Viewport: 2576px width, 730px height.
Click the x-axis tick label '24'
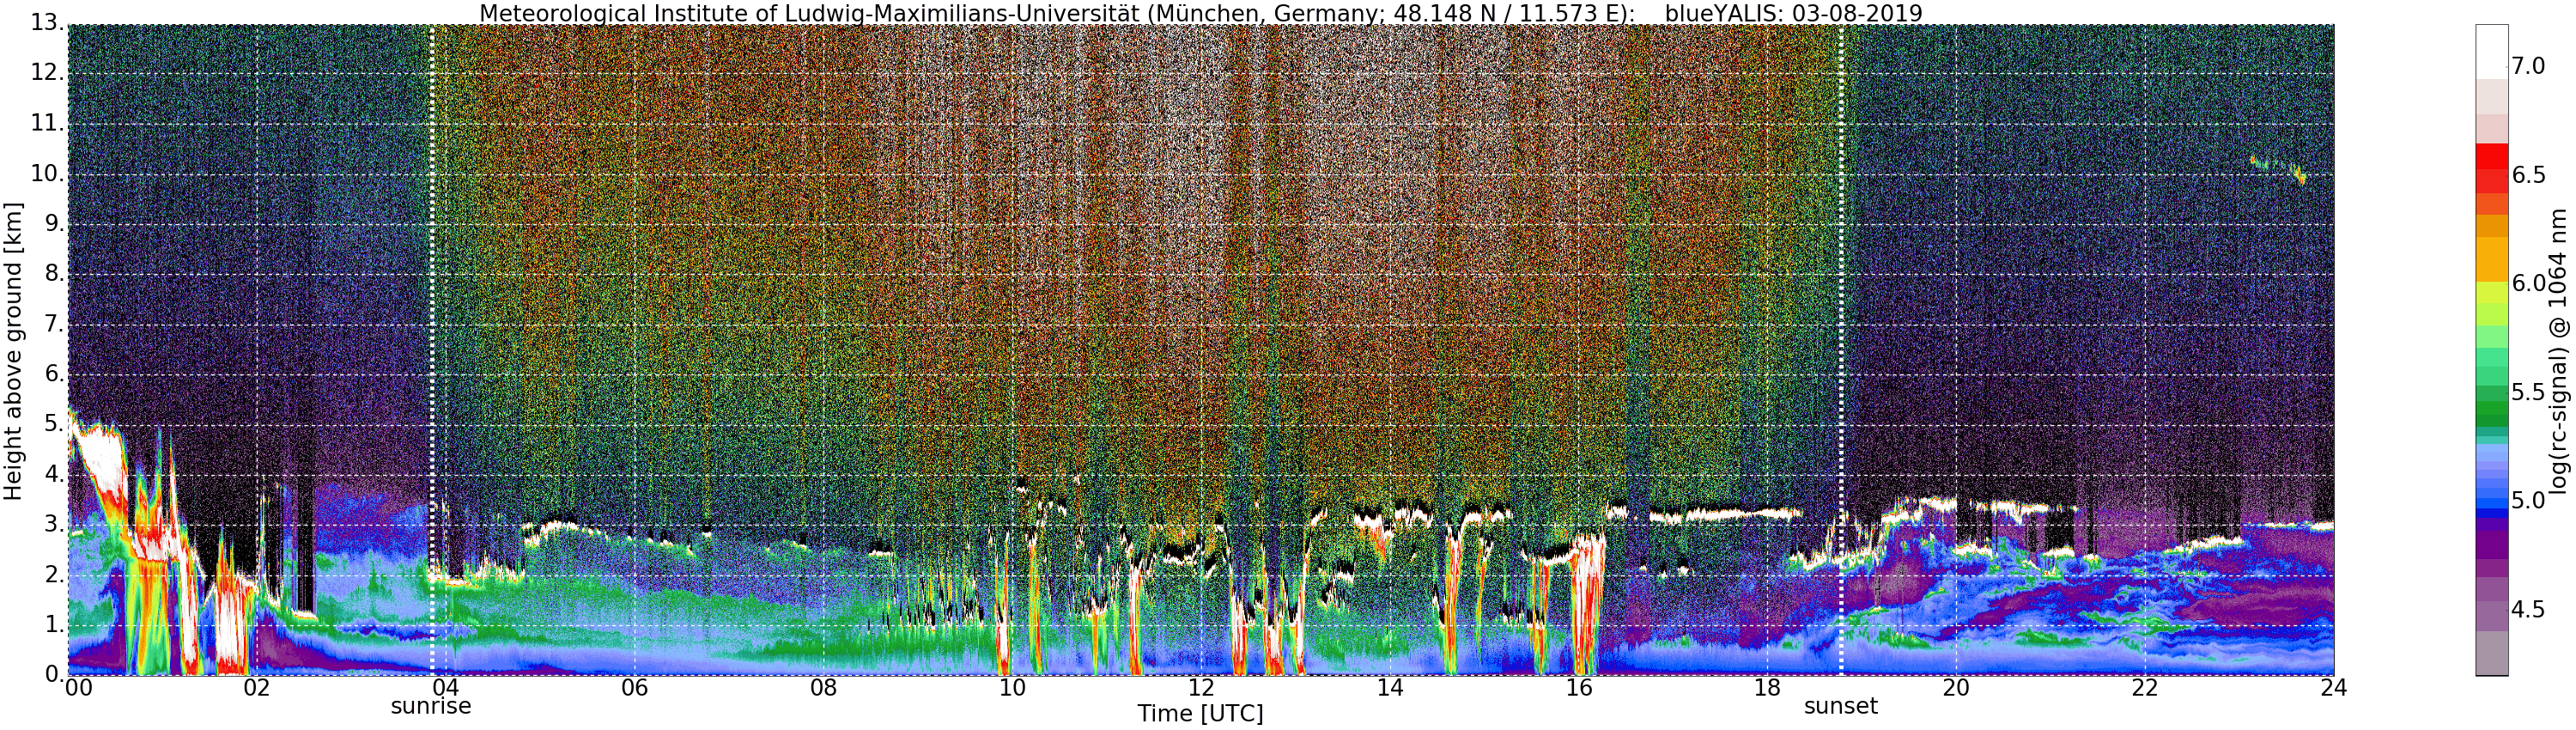click(x=2334, y=688)
